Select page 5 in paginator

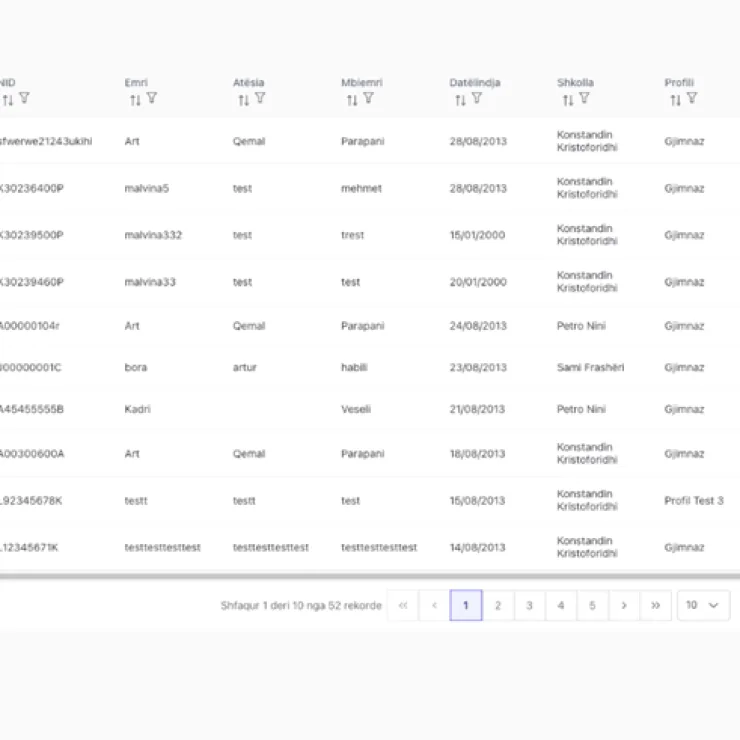pyautogui.click(x=592, y=605)
